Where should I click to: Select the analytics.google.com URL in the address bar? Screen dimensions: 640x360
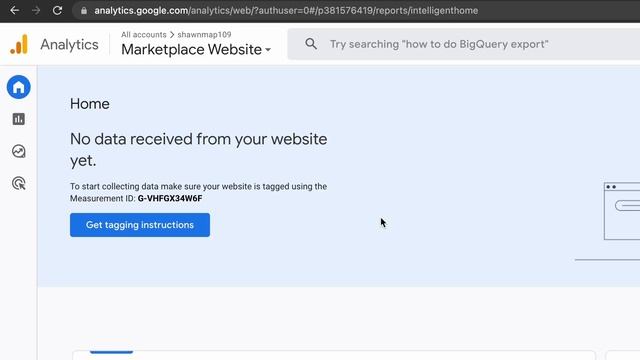tap(286, 11)
